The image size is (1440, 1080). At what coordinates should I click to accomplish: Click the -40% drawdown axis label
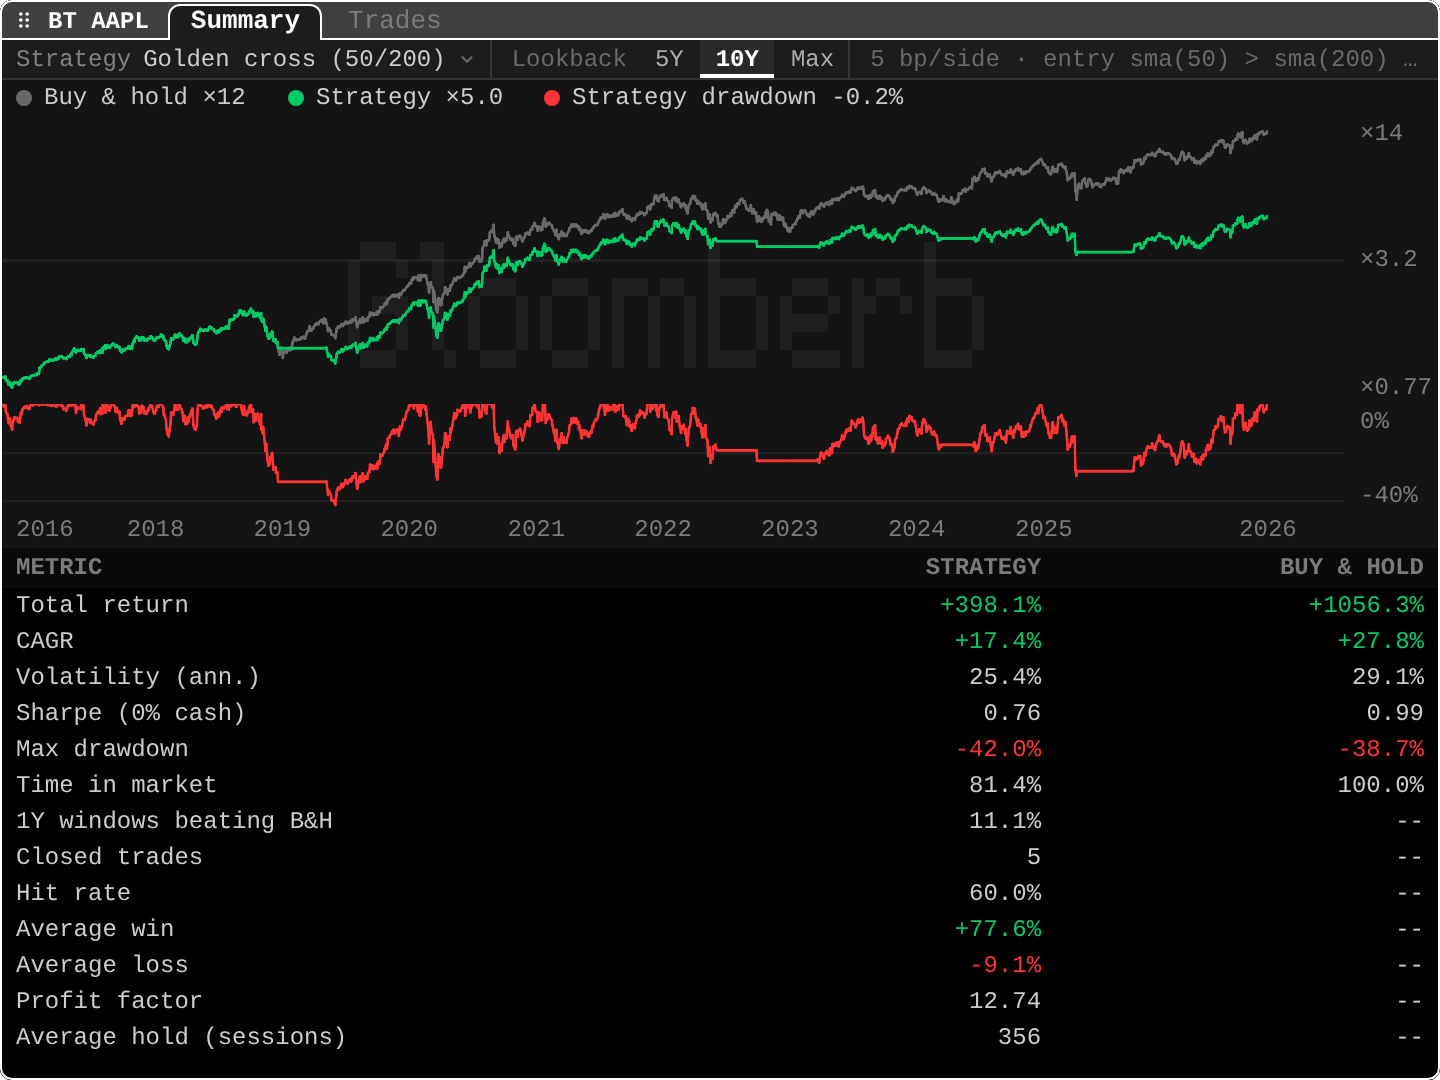click(1389, 494)
